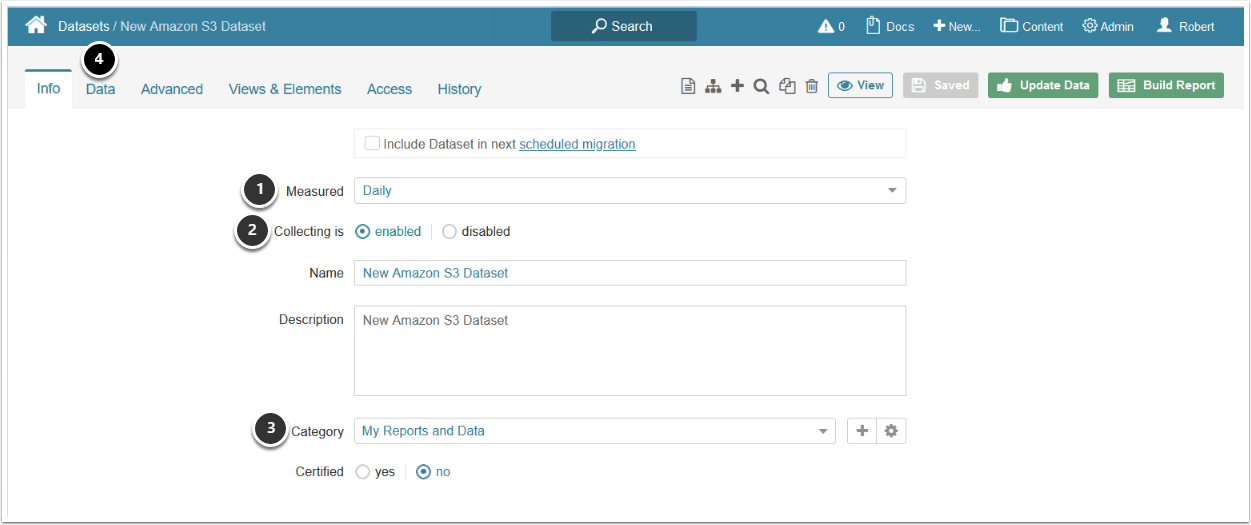The image size is (1251, 525).
Task: Click the Build Report button
Action: coord(1166,85)
